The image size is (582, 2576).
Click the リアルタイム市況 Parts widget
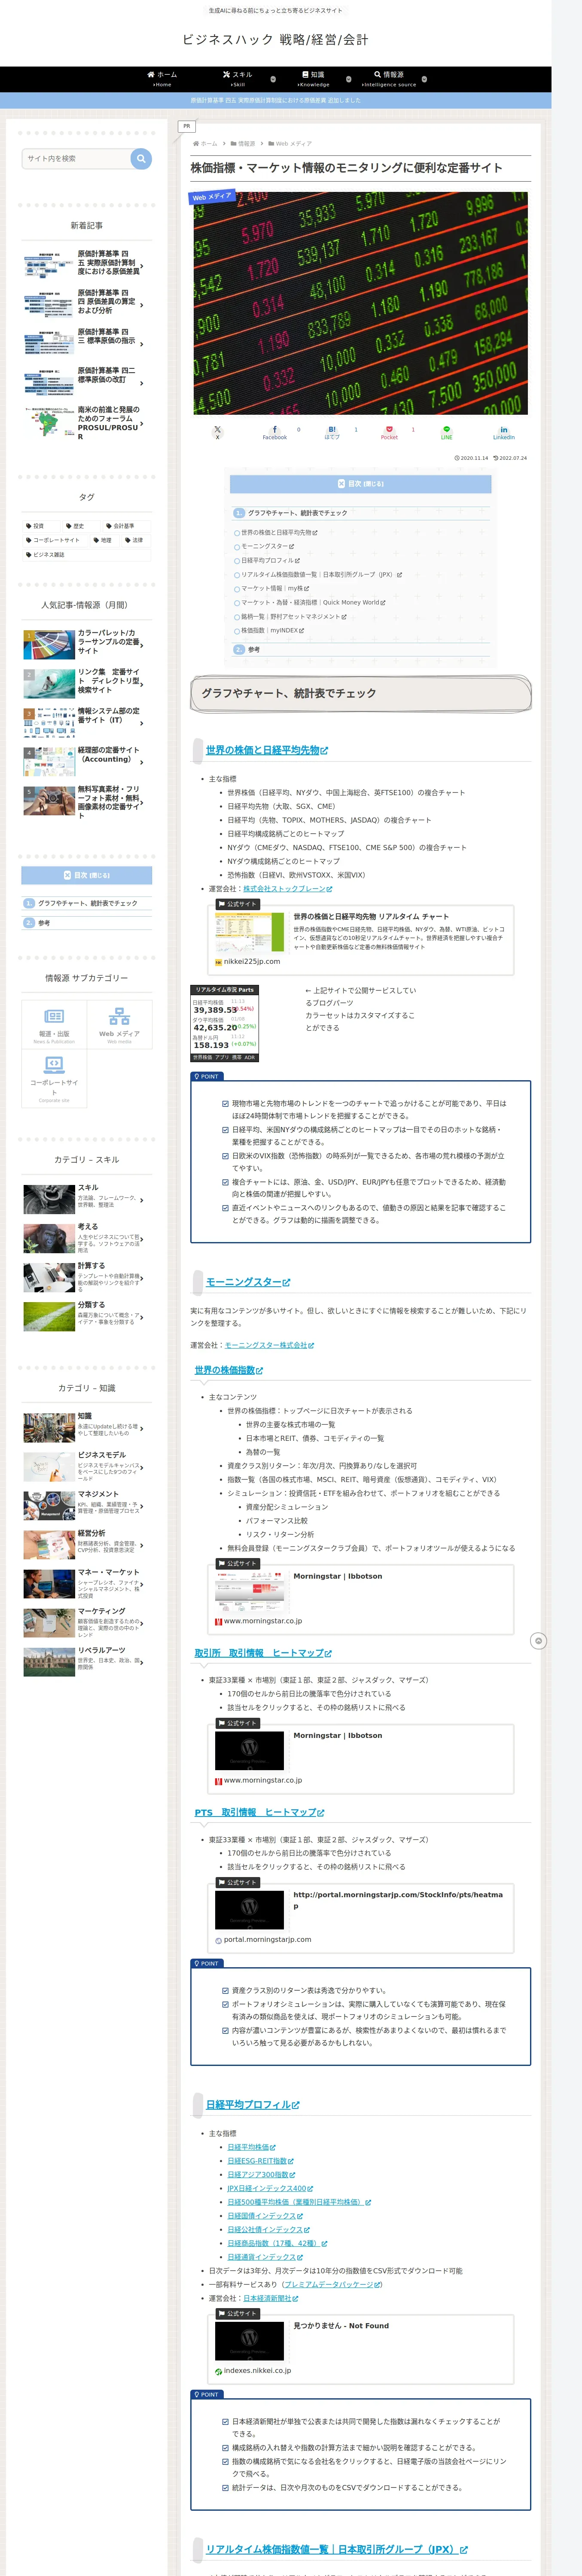tap(224, 1023)
